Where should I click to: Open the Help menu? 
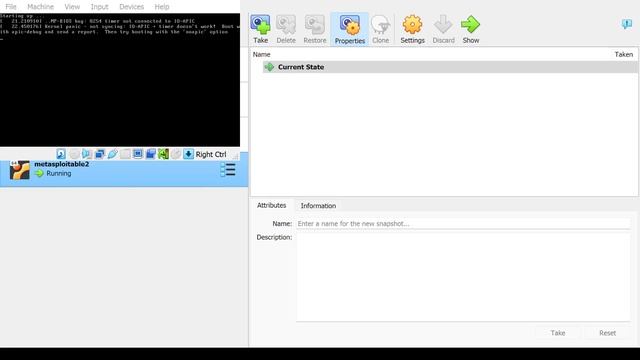[x=162, y=7]
